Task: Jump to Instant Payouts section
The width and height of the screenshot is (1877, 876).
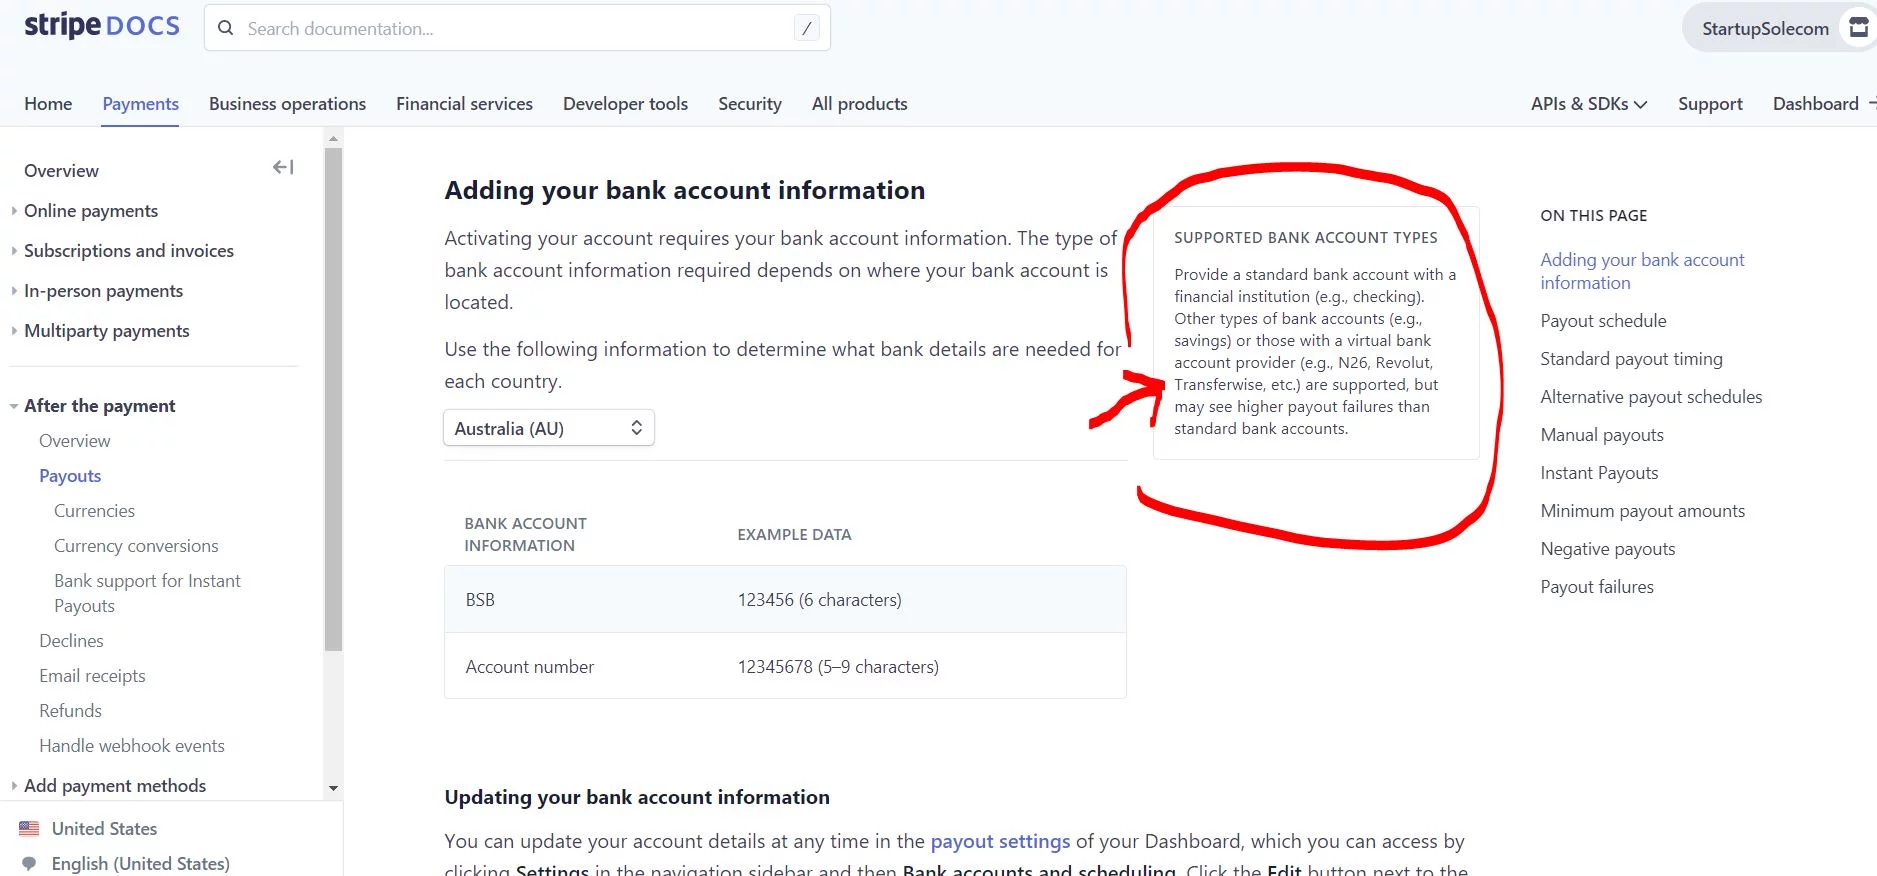Action: click(1599, 473)
